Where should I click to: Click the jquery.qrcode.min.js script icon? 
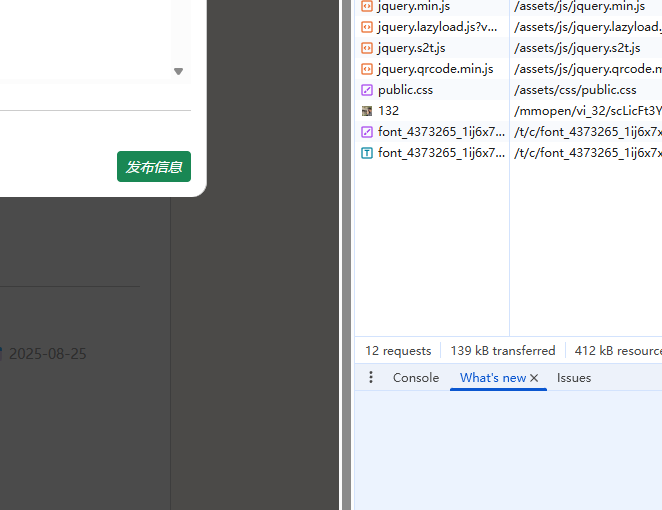coord(367,69)
